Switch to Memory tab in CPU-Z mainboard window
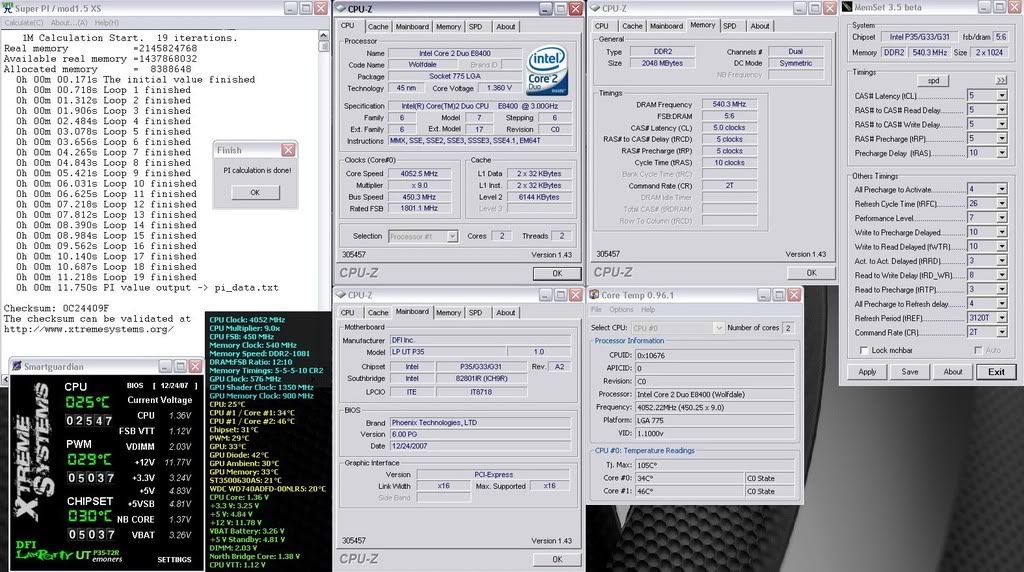Viewport: 1024px width, 572px height. point(448,313)
